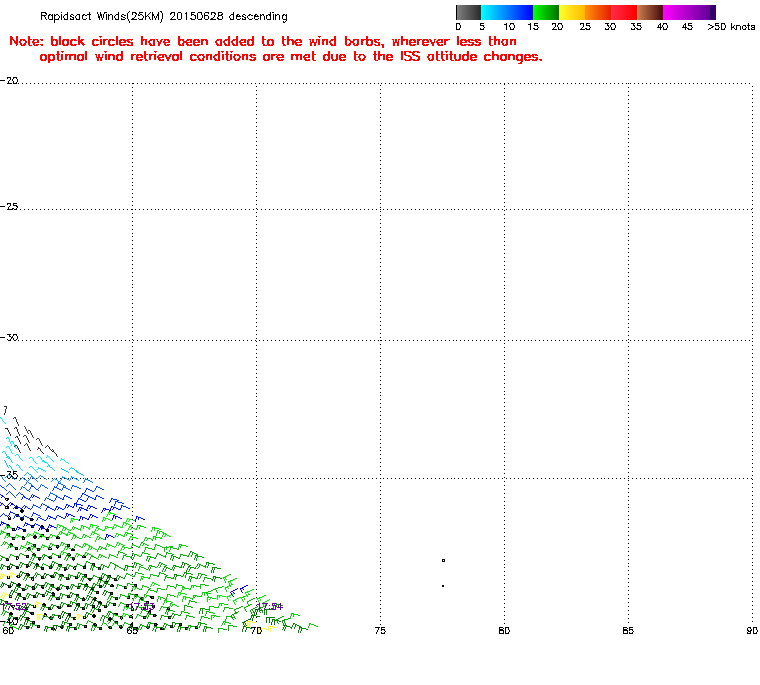Click the color scale label '5'
Image resolution: width=760 pixels, height=685 pixels.
pyautogui.click(x=482, y=27)
